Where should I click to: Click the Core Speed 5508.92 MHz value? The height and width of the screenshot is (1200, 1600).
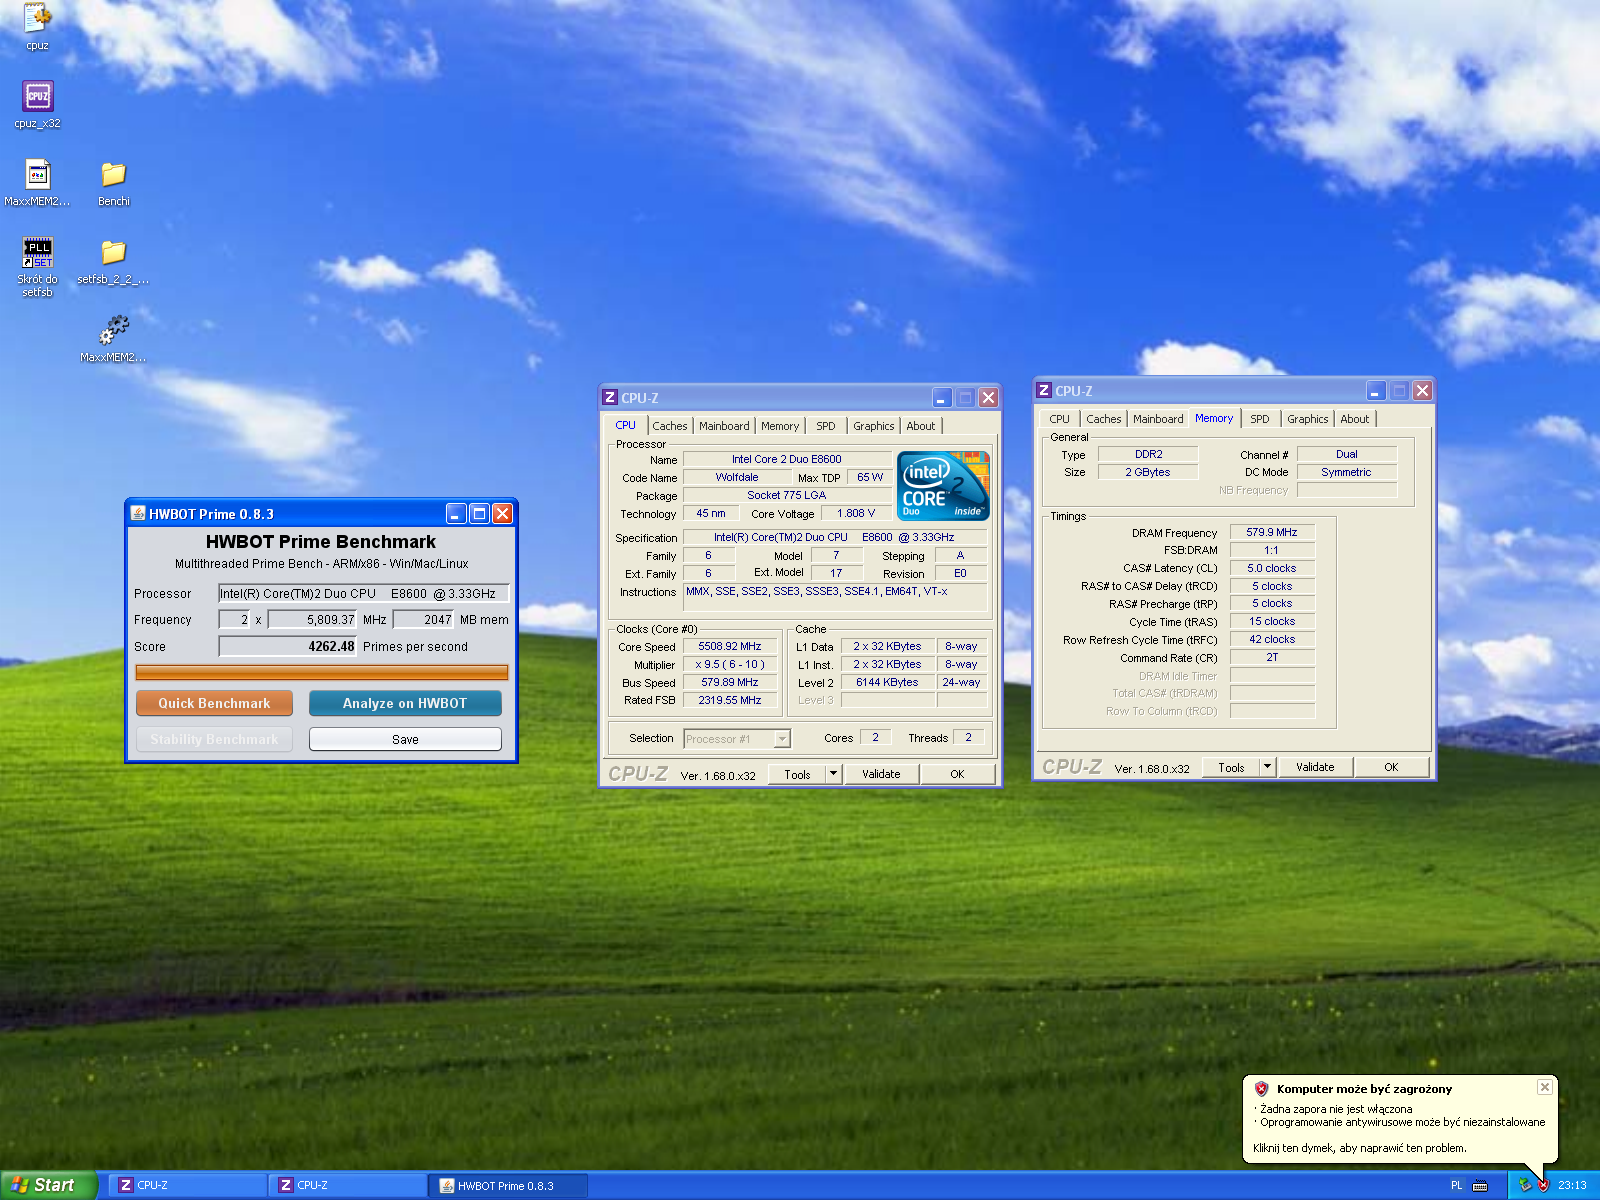[x=730, y=647]
